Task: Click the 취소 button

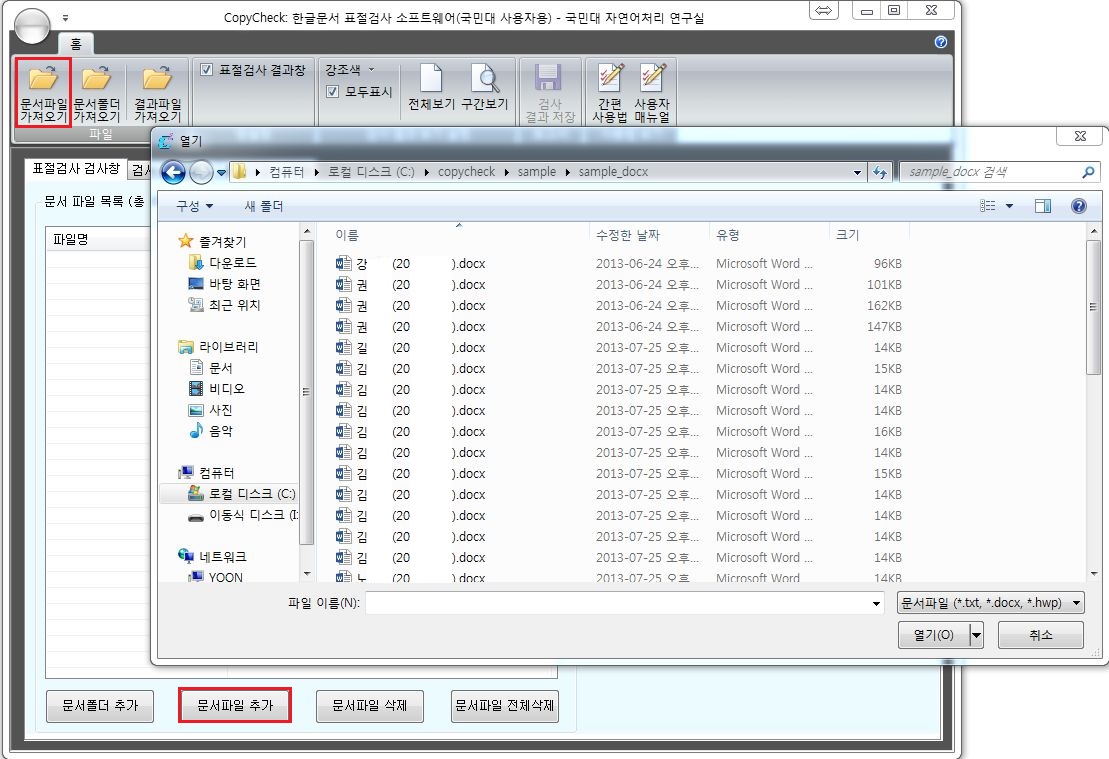Action: click(x=1040, y=635)
